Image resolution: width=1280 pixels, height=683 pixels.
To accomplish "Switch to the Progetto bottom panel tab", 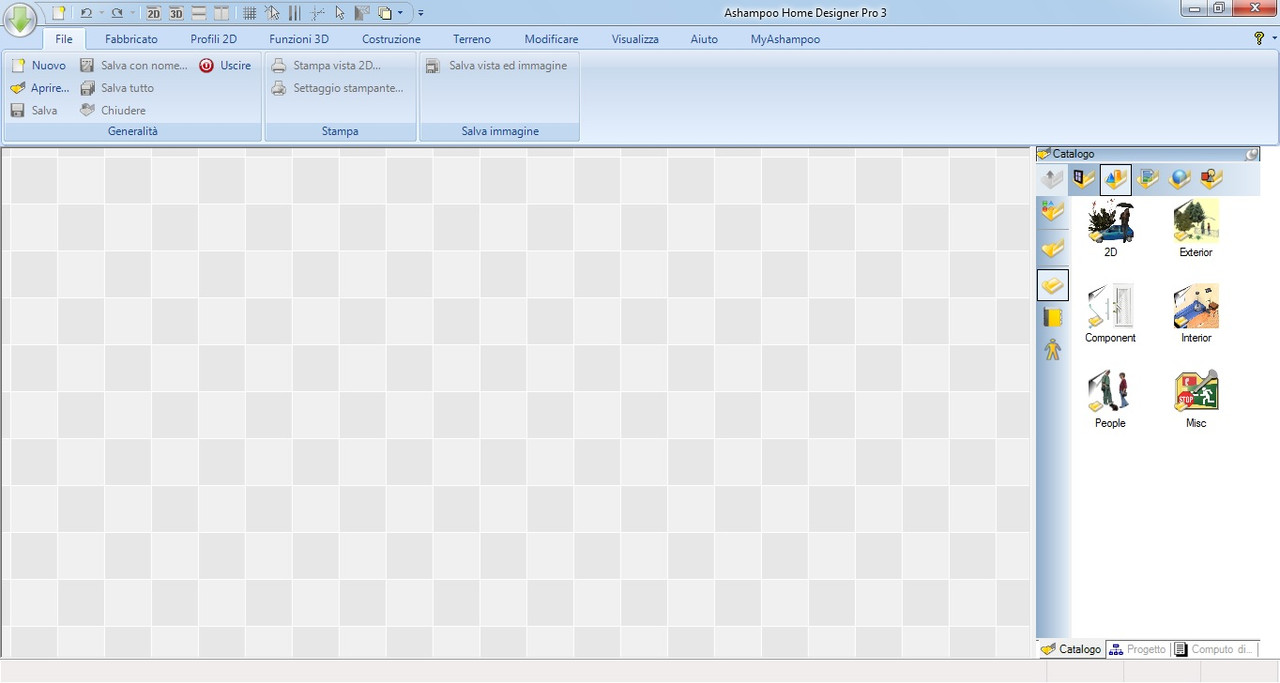I will (x=1138, y=649).
